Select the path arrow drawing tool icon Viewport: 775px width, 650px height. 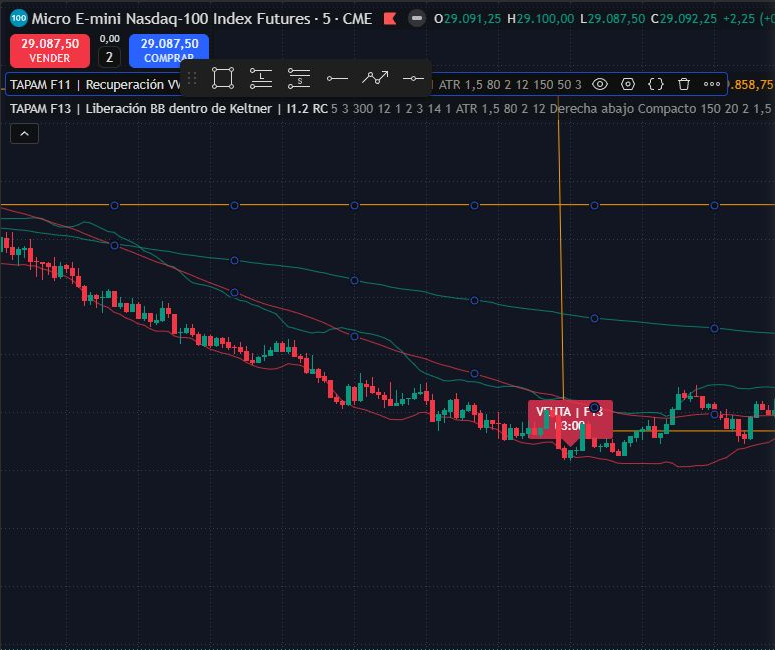(375, 78)
